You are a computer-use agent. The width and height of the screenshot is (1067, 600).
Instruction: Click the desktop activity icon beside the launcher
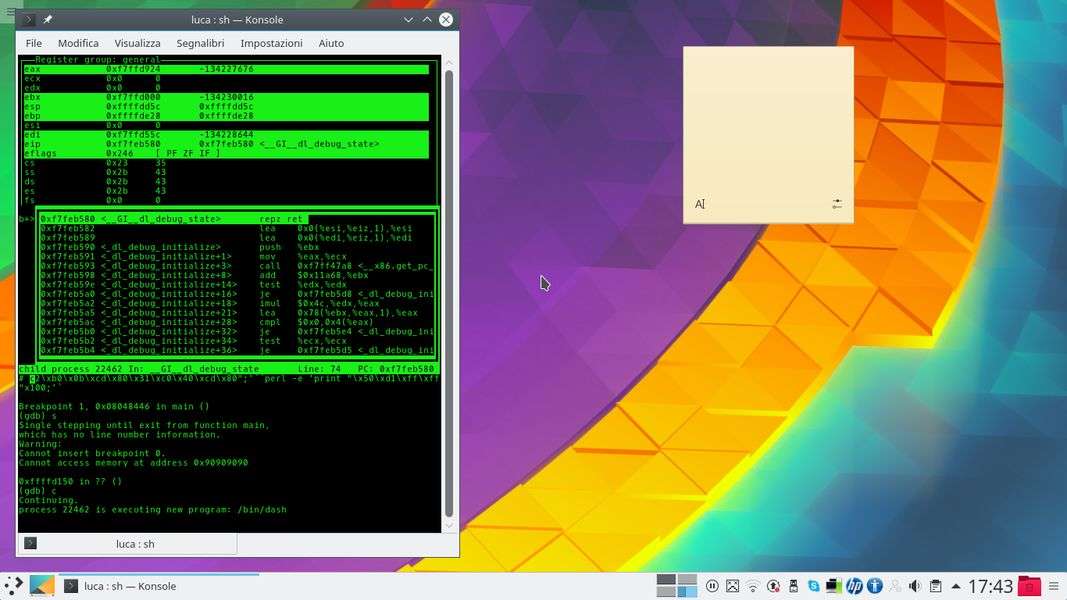(42, 586)
